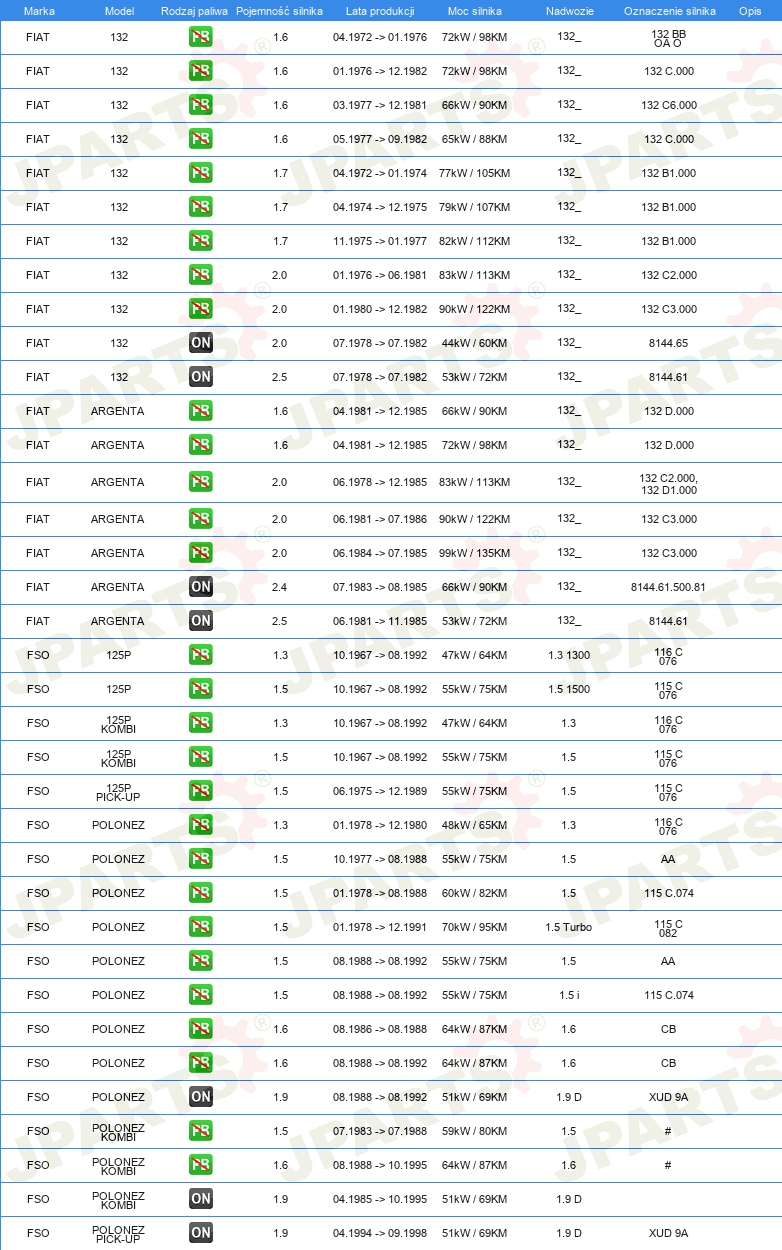
Task: Click the petrol icon in the 1.5 Turbo row
Action: [201, 927]
